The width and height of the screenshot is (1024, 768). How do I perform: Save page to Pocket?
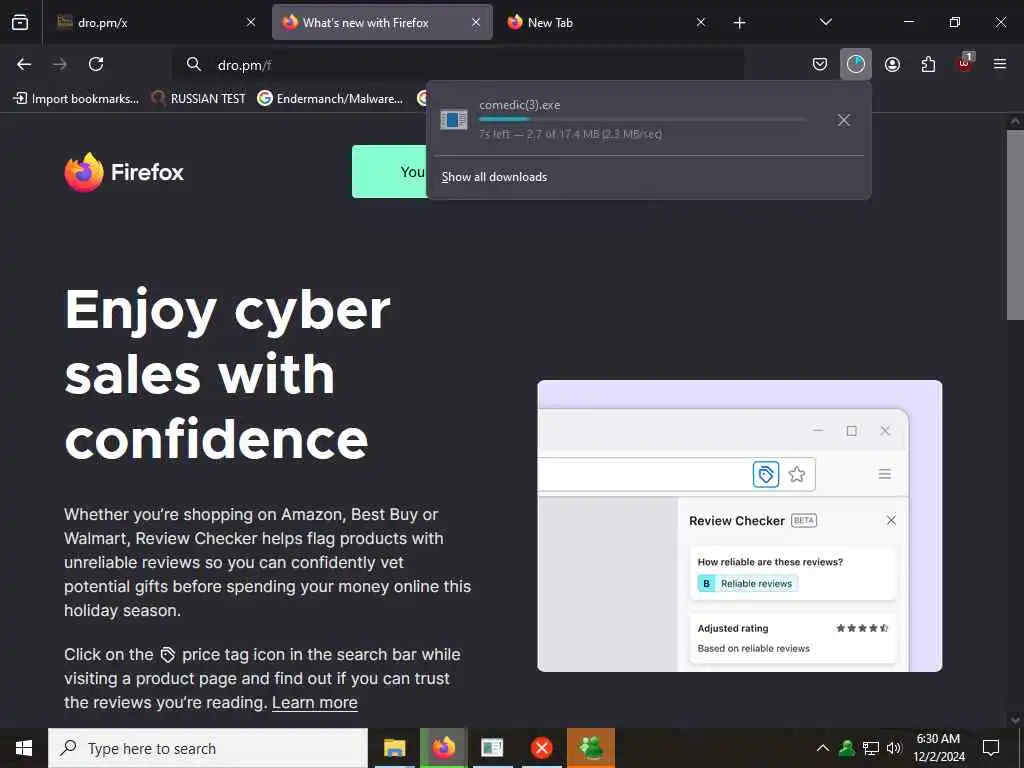(820, 64)
